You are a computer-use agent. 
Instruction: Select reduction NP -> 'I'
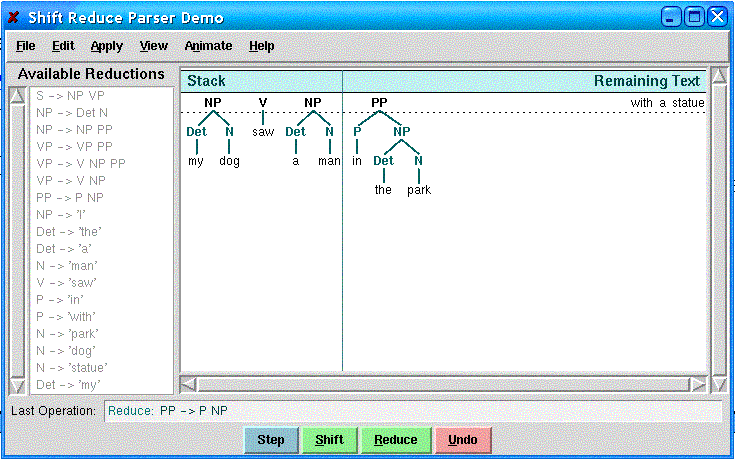point(60,215)
